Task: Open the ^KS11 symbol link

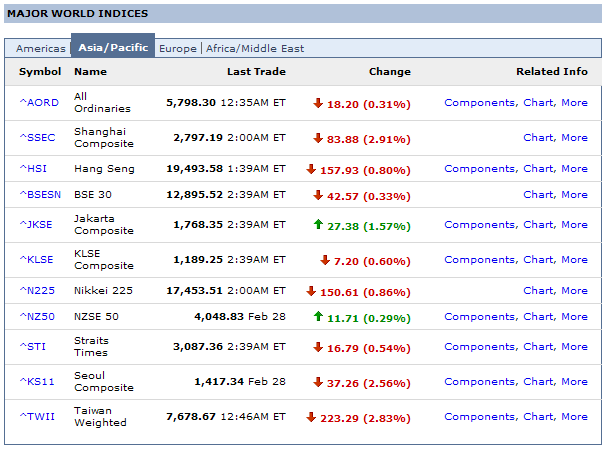Action: (35, 382)
